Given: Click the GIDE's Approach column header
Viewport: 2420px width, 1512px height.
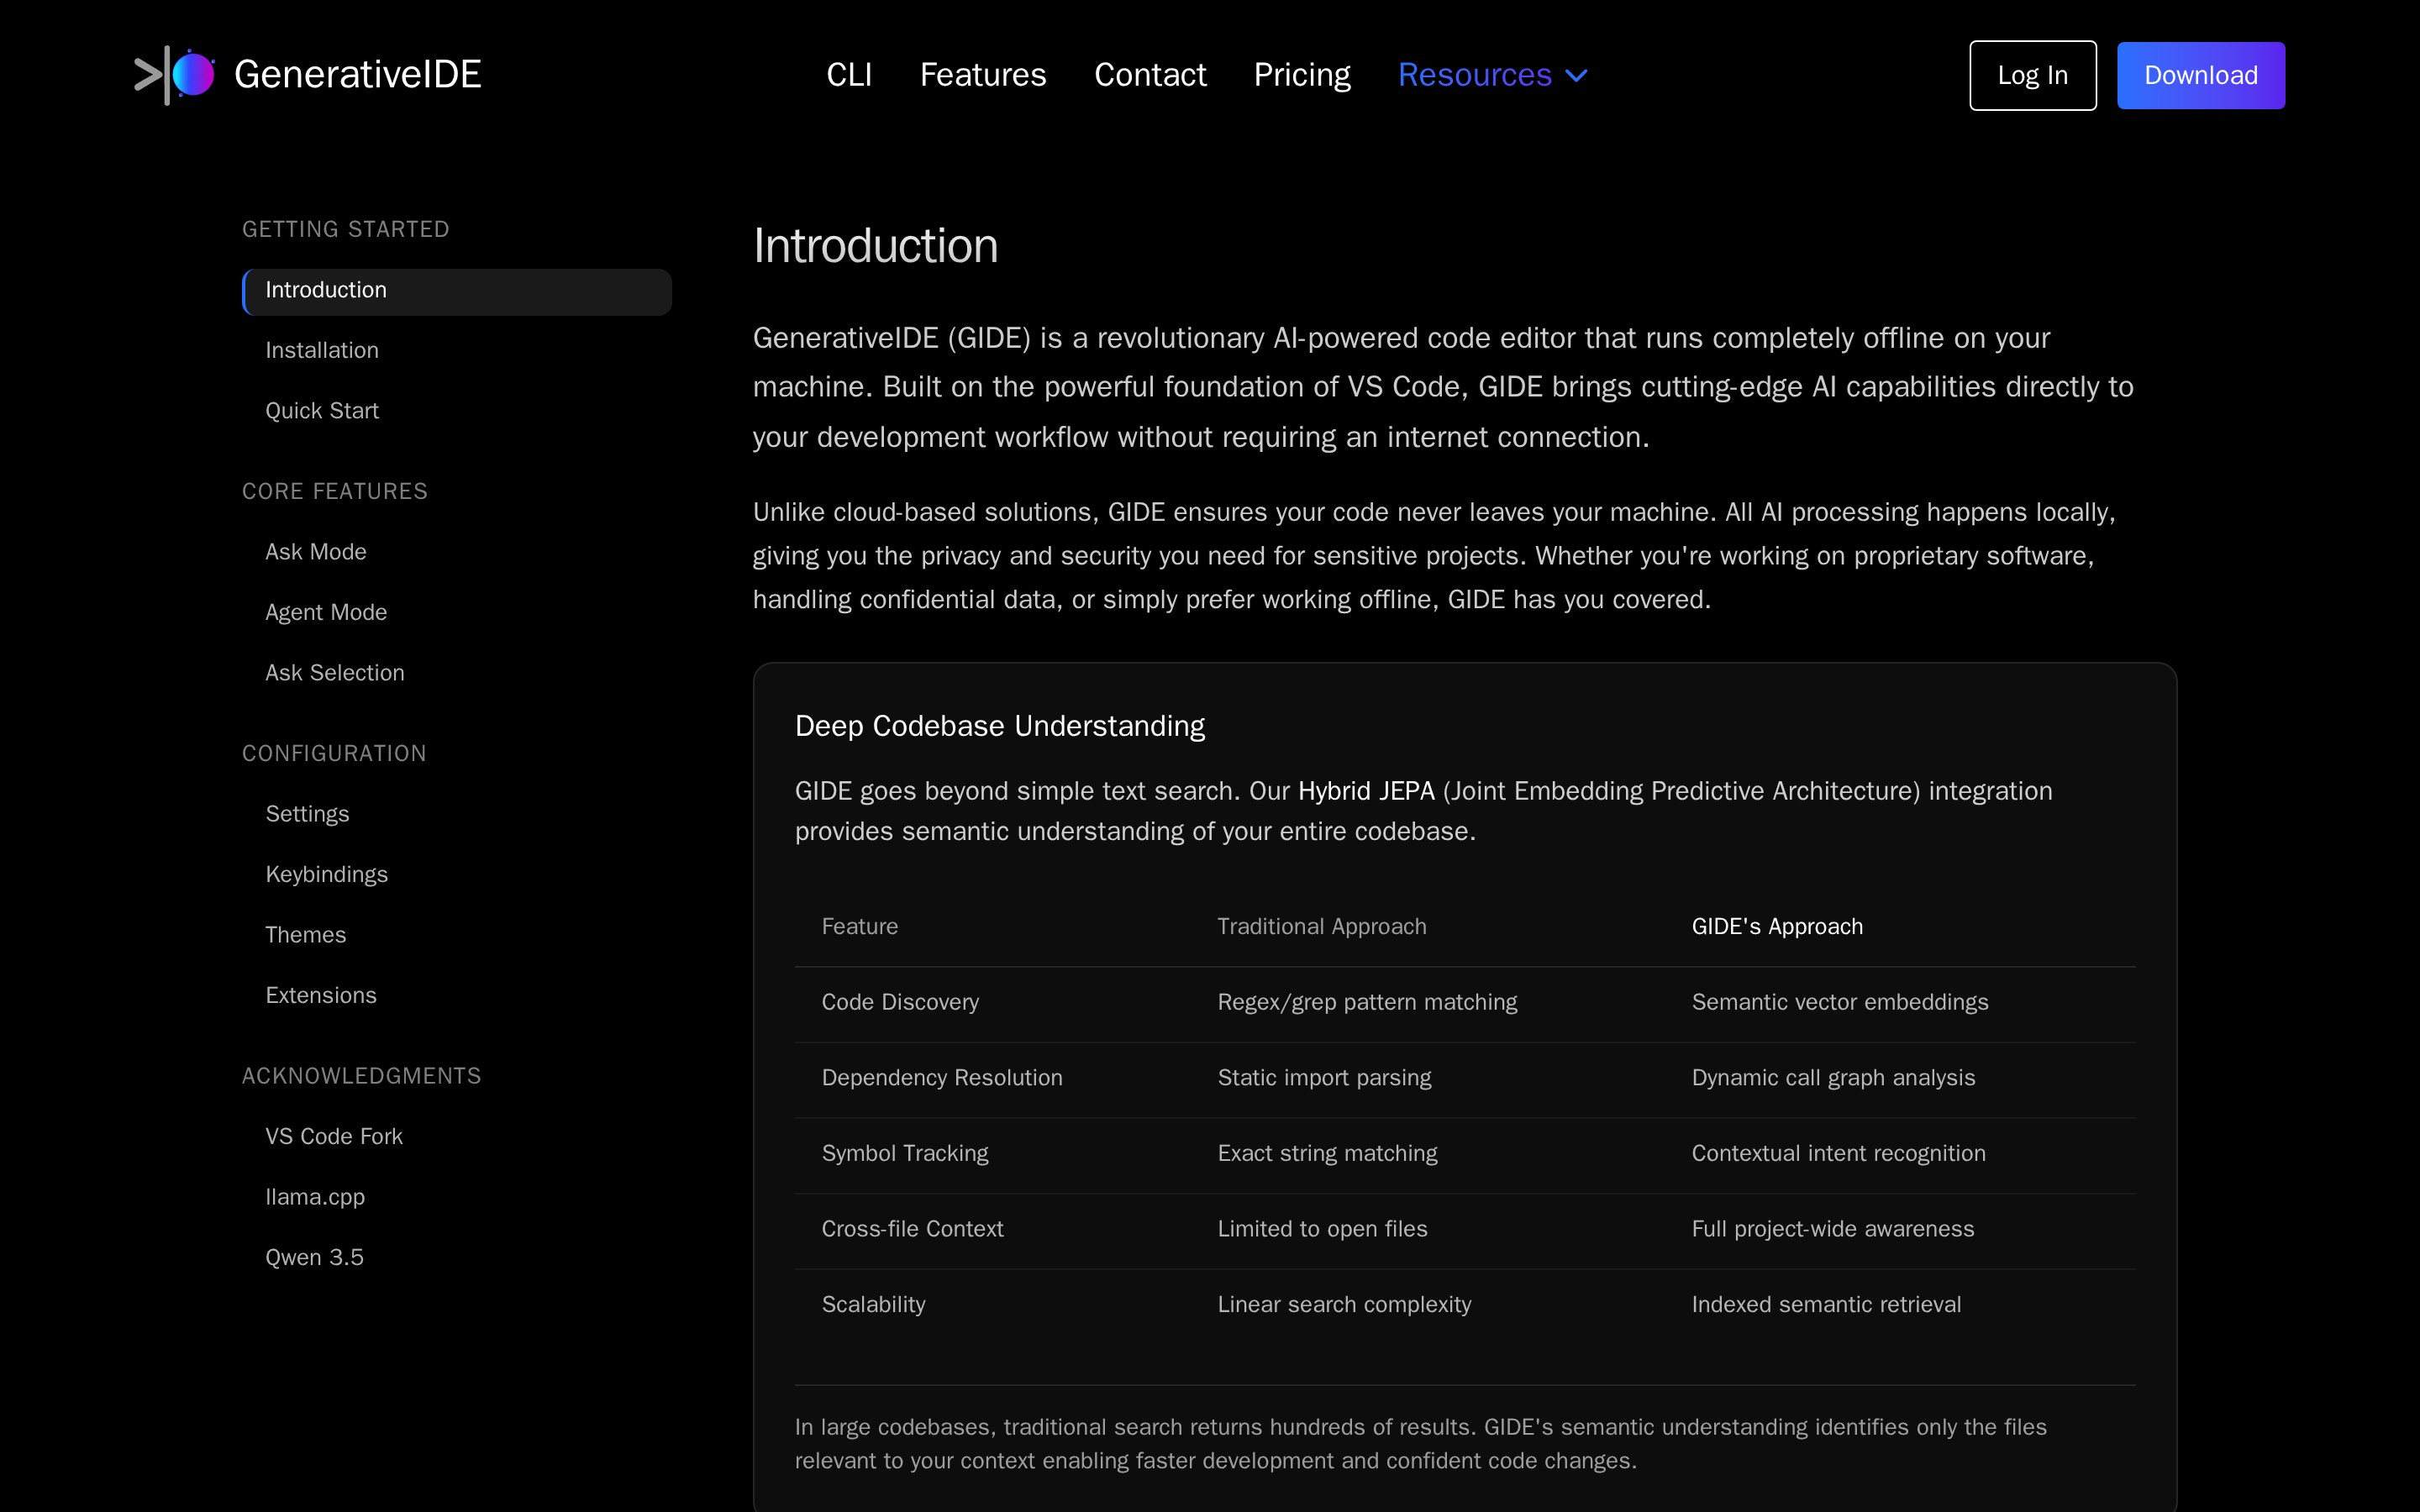Looking at the screenshot, I should click(1777, 926).
